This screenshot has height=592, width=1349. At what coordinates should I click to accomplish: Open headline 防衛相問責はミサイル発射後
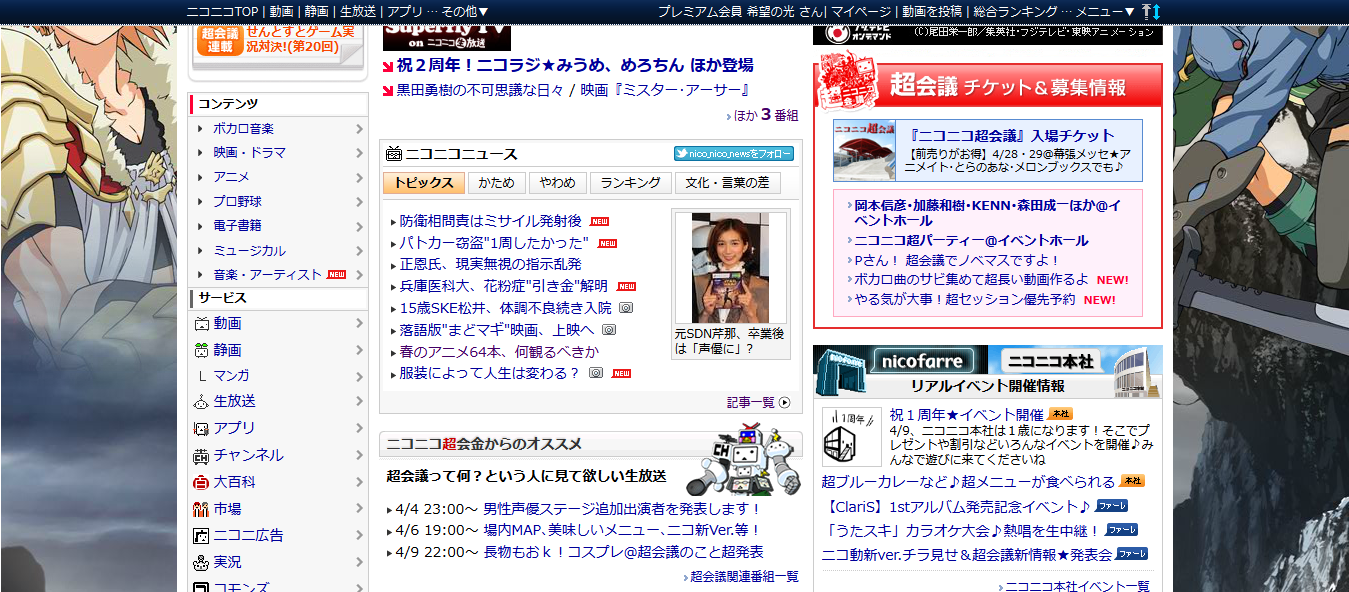pos(490,221)
